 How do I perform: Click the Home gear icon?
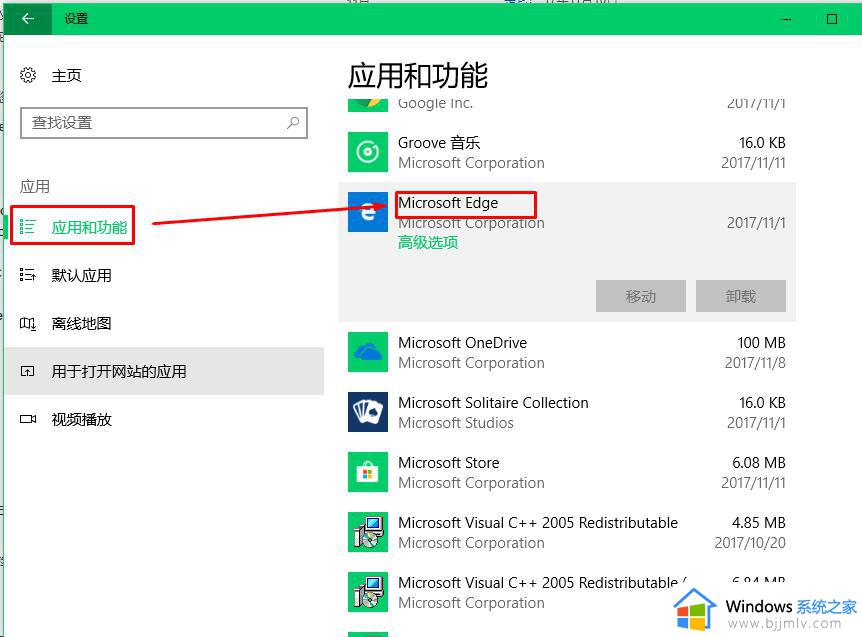[28, 75]
